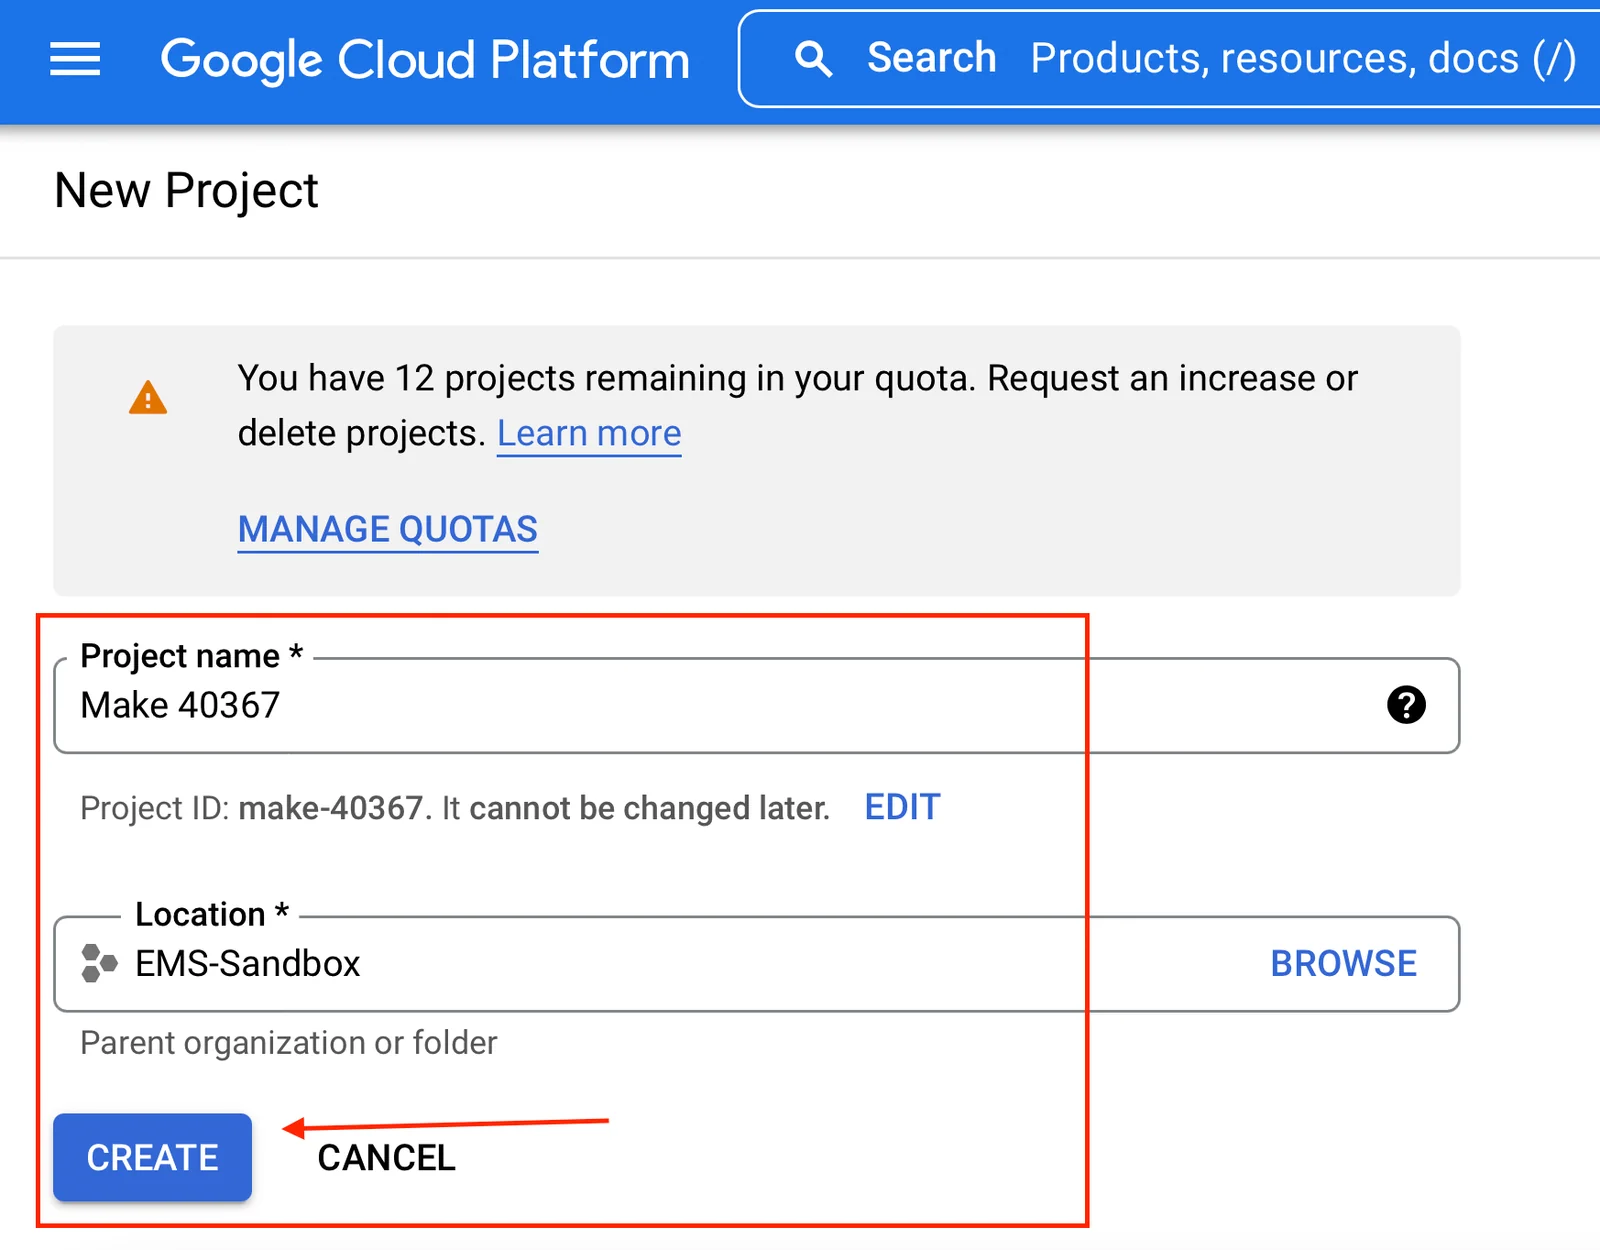Open the hamburger navigation menu
1600x1250 pixels.
pos(75,59)
